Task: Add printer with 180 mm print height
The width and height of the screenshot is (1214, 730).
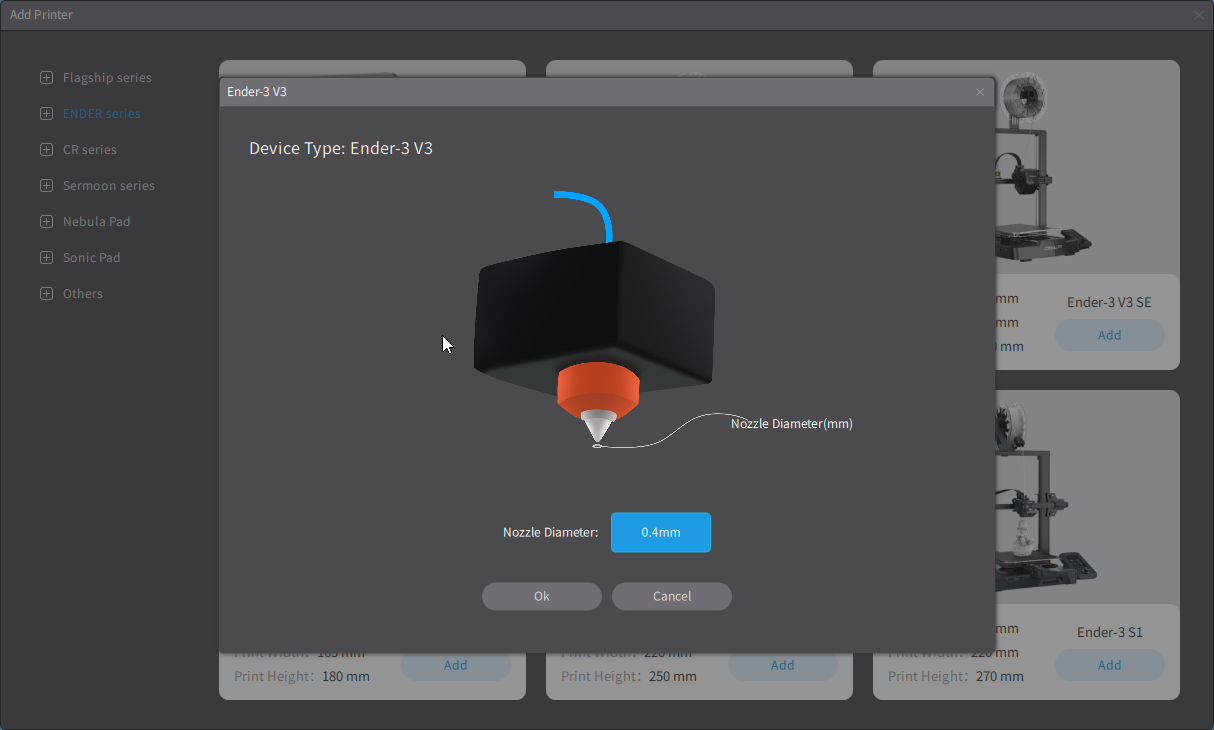Action: click(456, 665)
